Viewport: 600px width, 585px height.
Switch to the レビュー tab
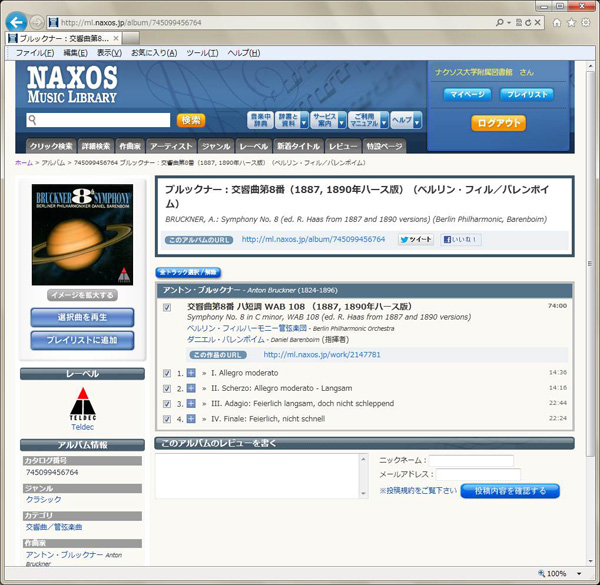tap(343, 146)
